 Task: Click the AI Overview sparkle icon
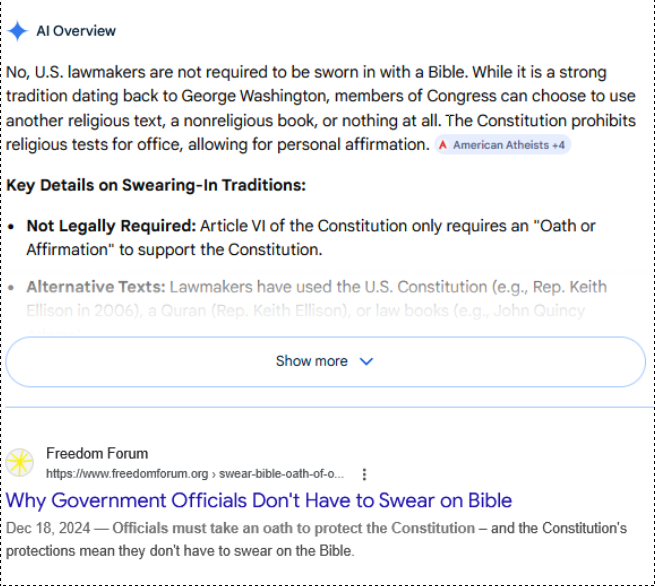point(18,31)
